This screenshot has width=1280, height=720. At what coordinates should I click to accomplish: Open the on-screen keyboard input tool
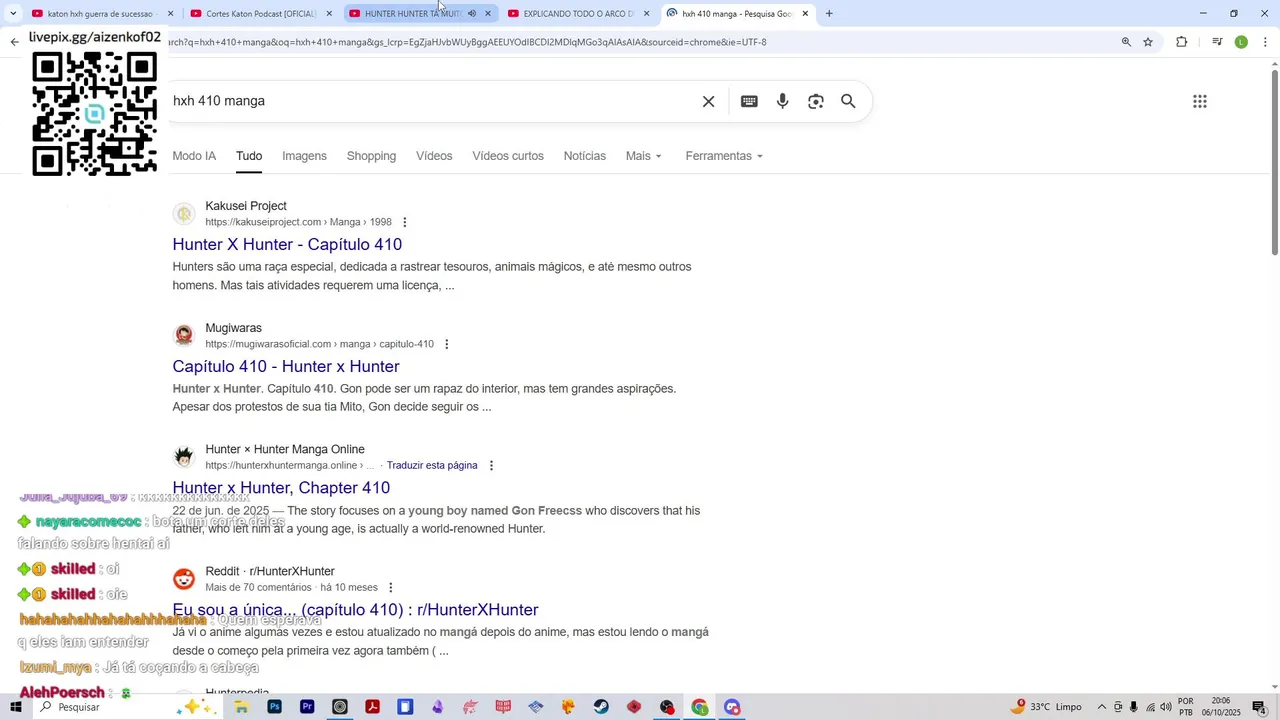pos(749,101)
